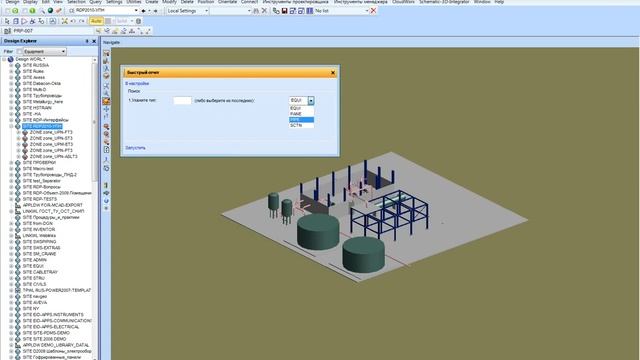This screenshot has height=360, width=640.
Task: Close the Design Explorer panel
Action: point(94,41)
